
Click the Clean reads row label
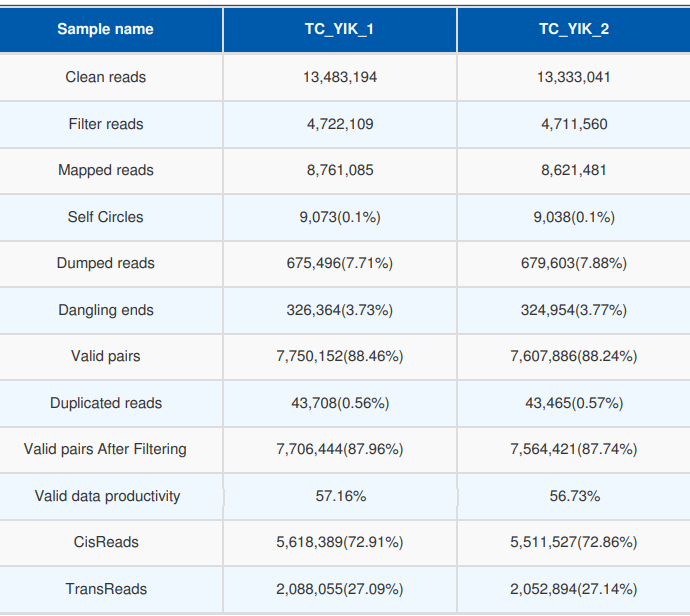point(105,77)
